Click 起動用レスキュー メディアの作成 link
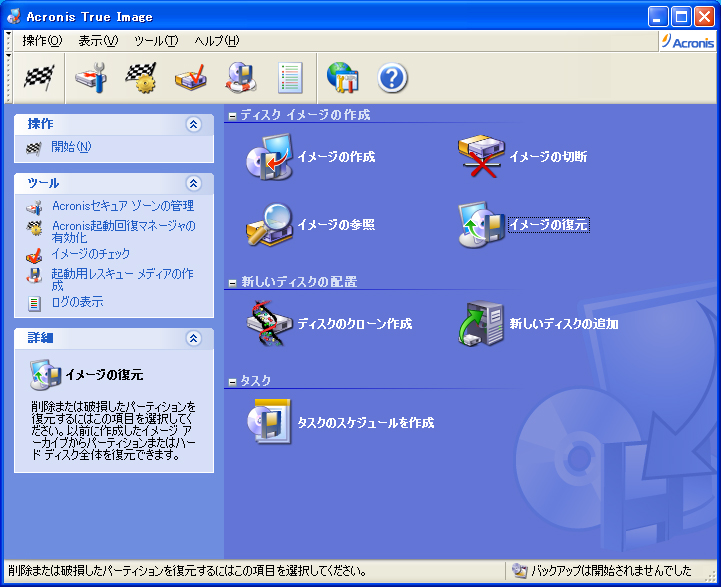This screenshot has height=587, width=721. (122, 279)
